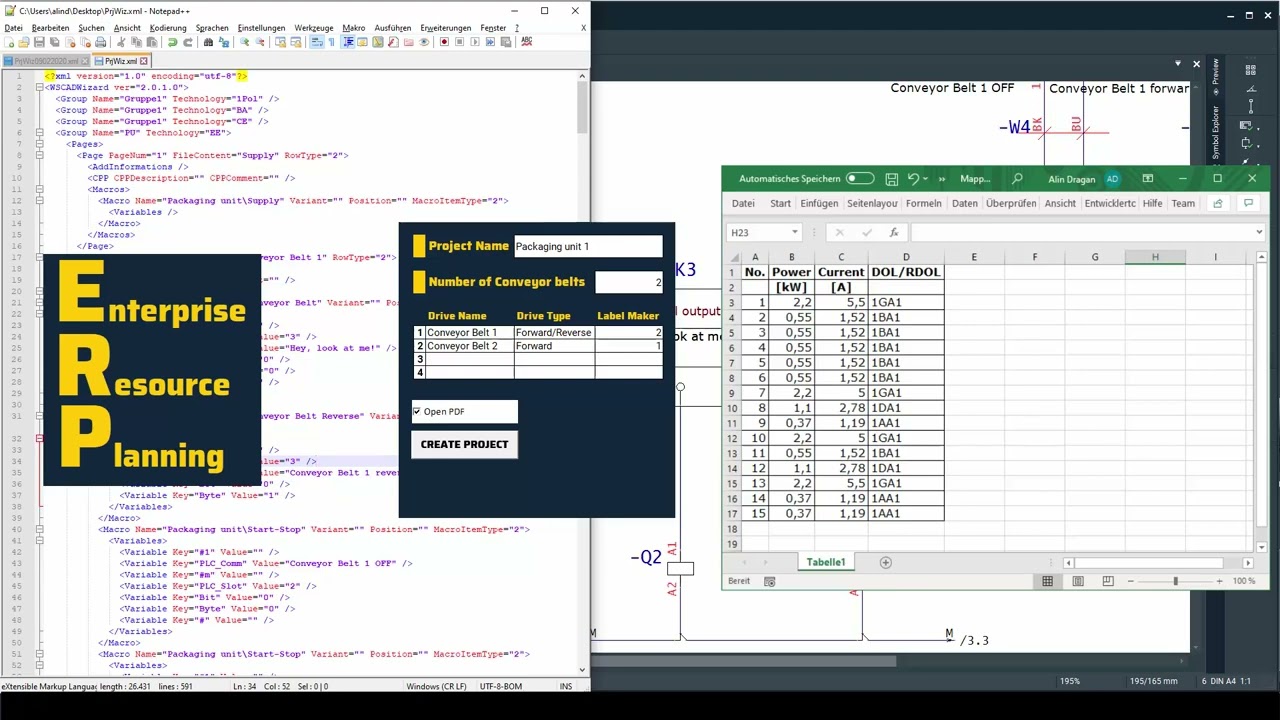Image resolution: width=1280 pixels, height=720 pixels.
Task: Select the Conveyor Belt 2 drive name cell
Action: (x=469, y=346)
